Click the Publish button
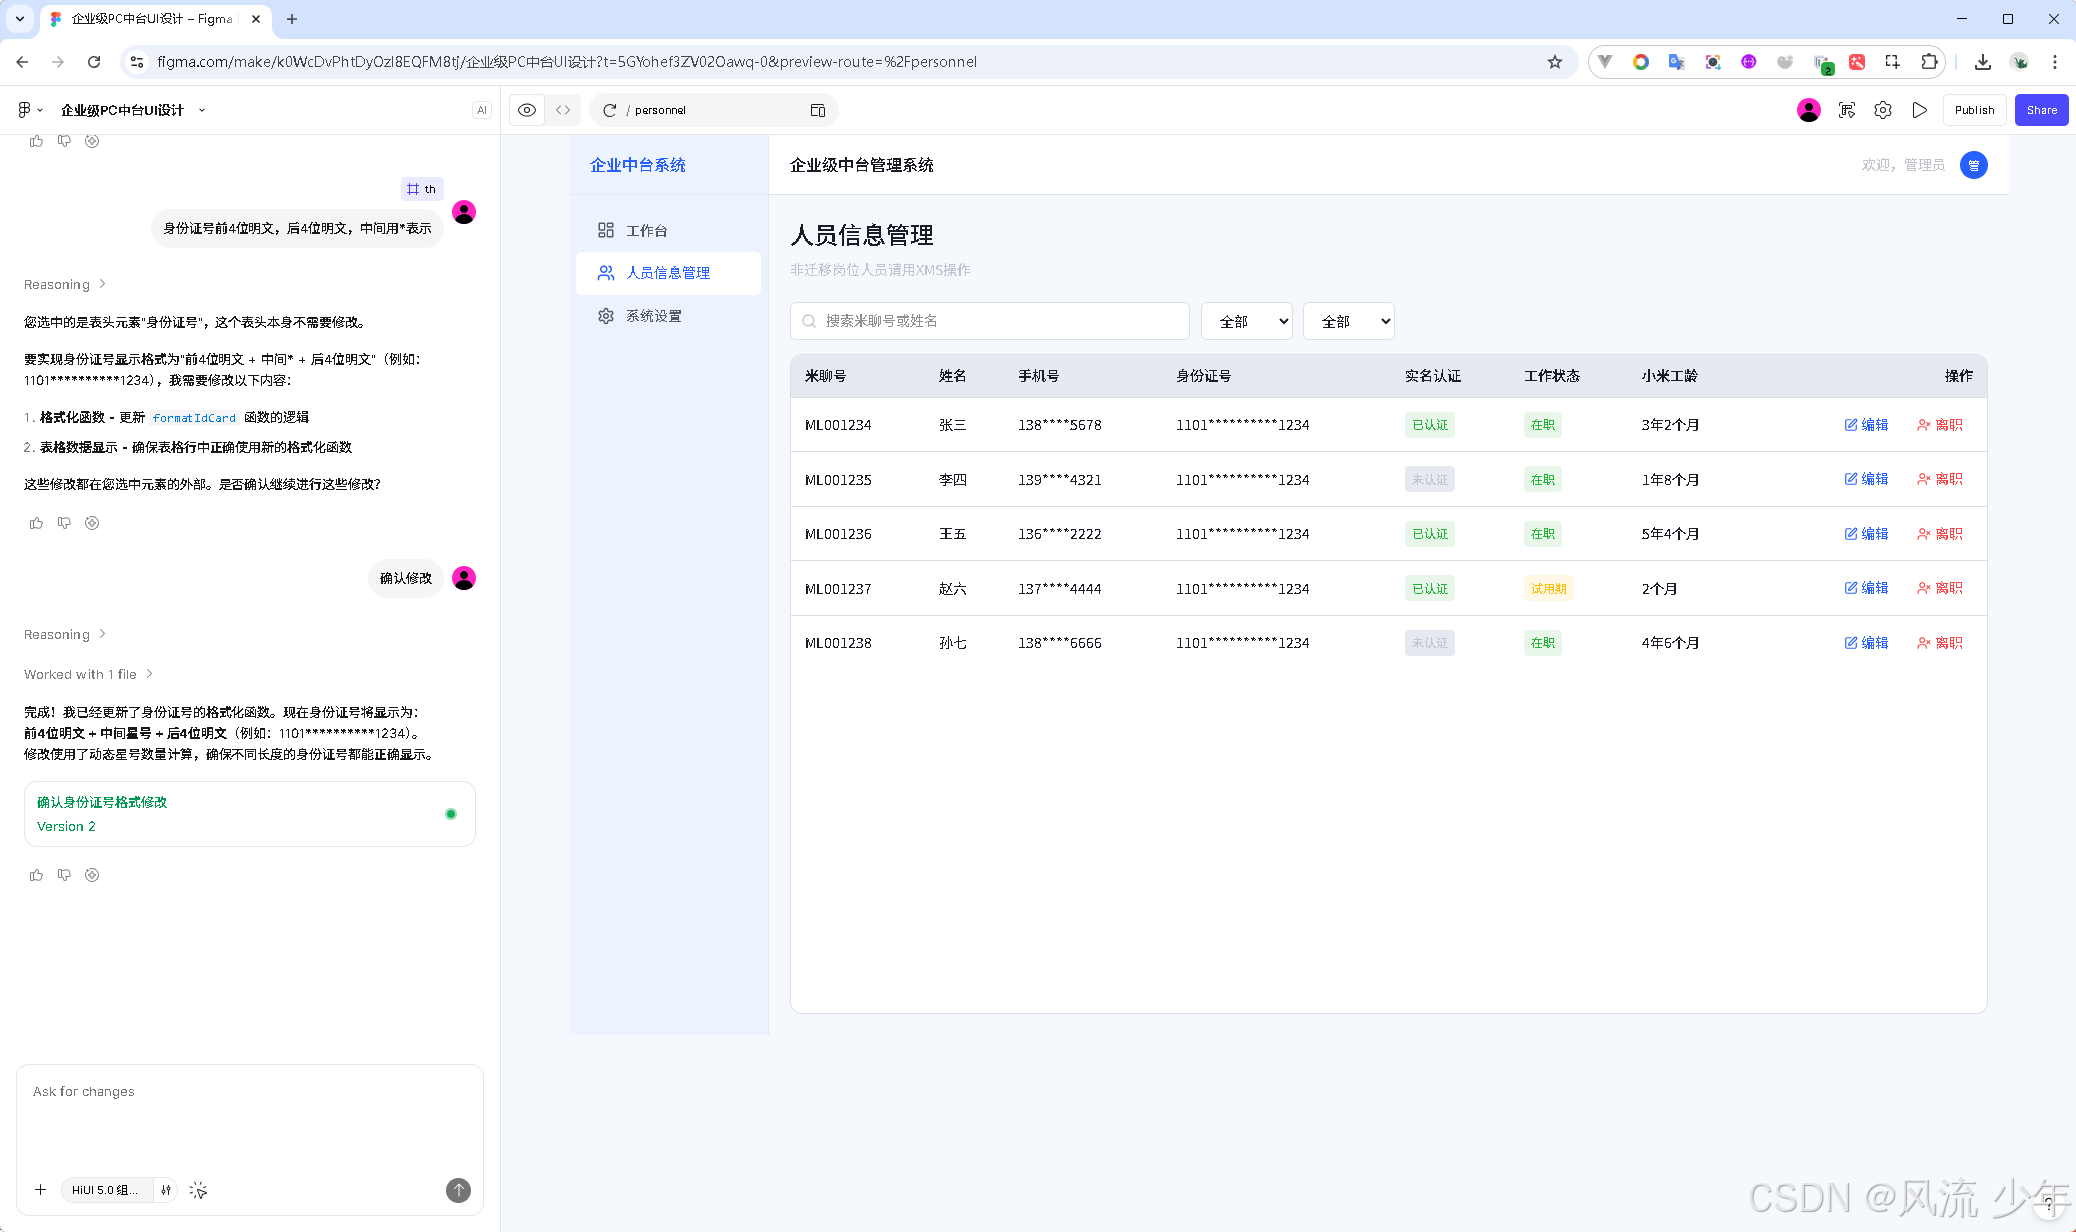2076x1232 pixels. 1974,110
